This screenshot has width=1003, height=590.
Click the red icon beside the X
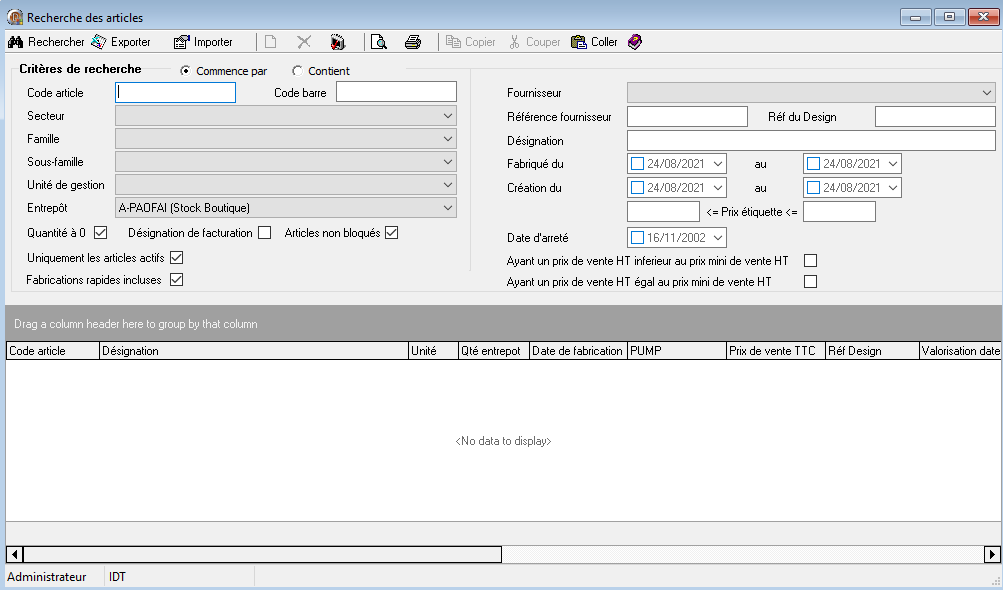pyautogui.click(x=338, y=42)
